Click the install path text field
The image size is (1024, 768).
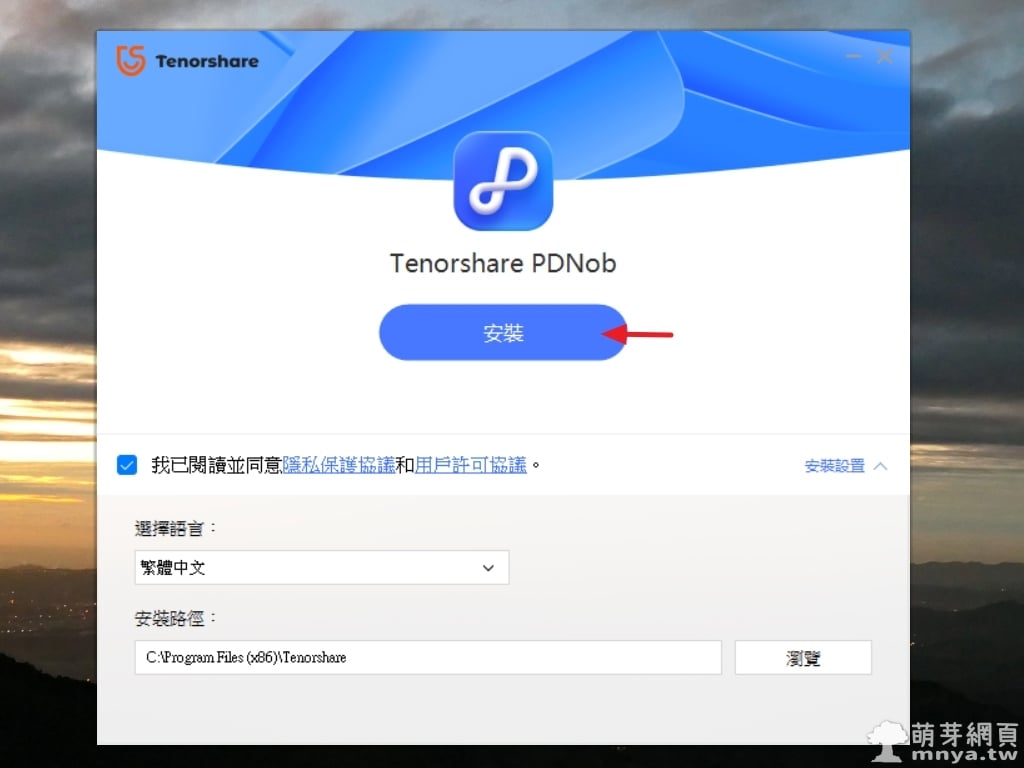[x=428, y=658]
